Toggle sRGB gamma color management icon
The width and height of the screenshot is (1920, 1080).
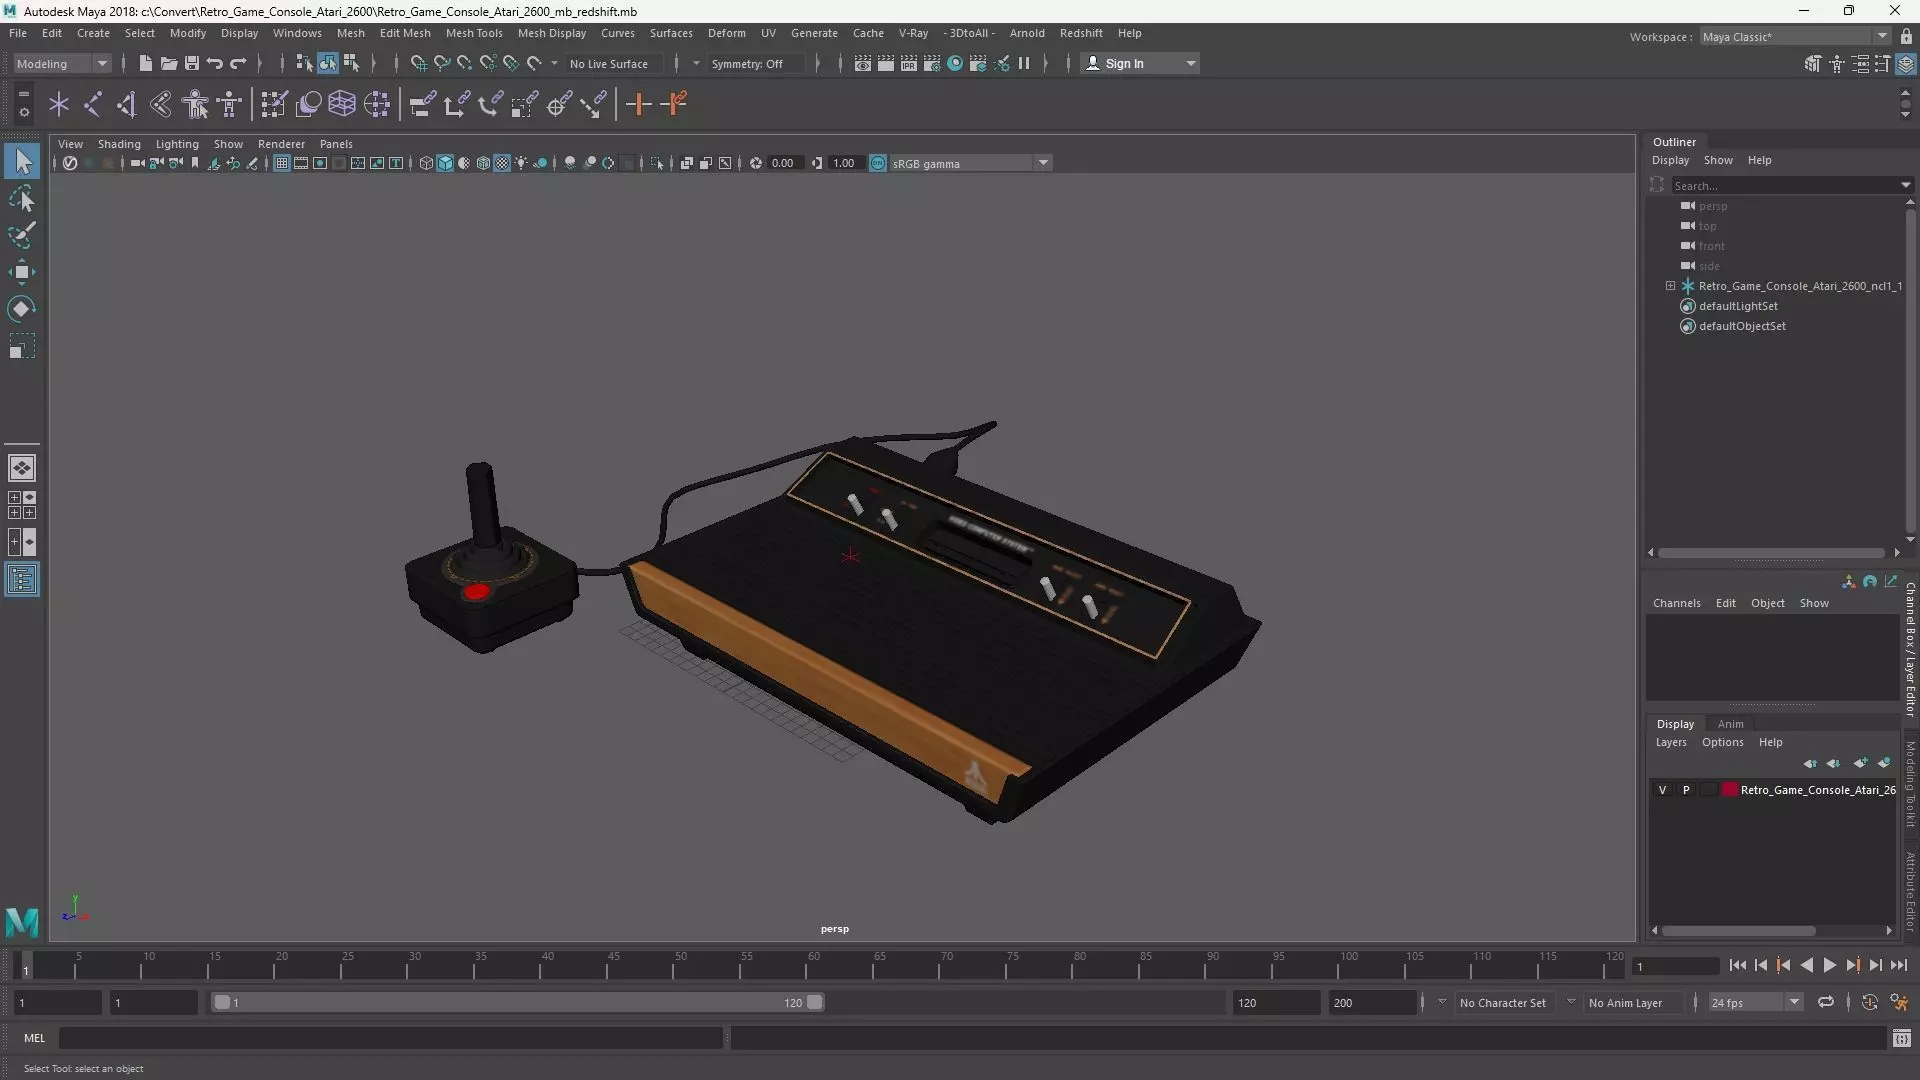pyautogui.click(x=878, y=163)
